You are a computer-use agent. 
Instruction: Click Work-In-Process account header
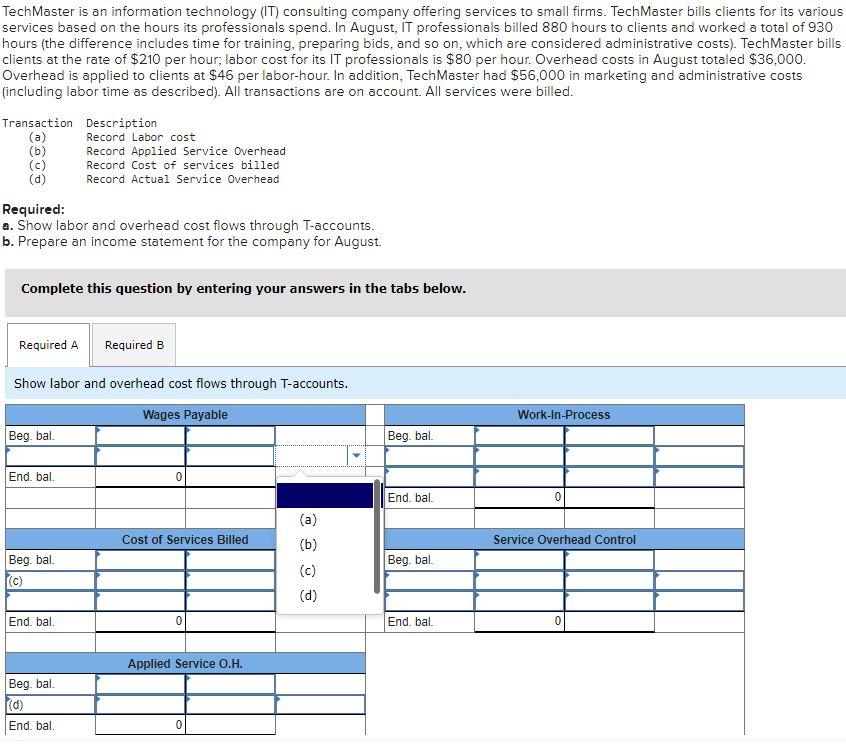[564, 415]
